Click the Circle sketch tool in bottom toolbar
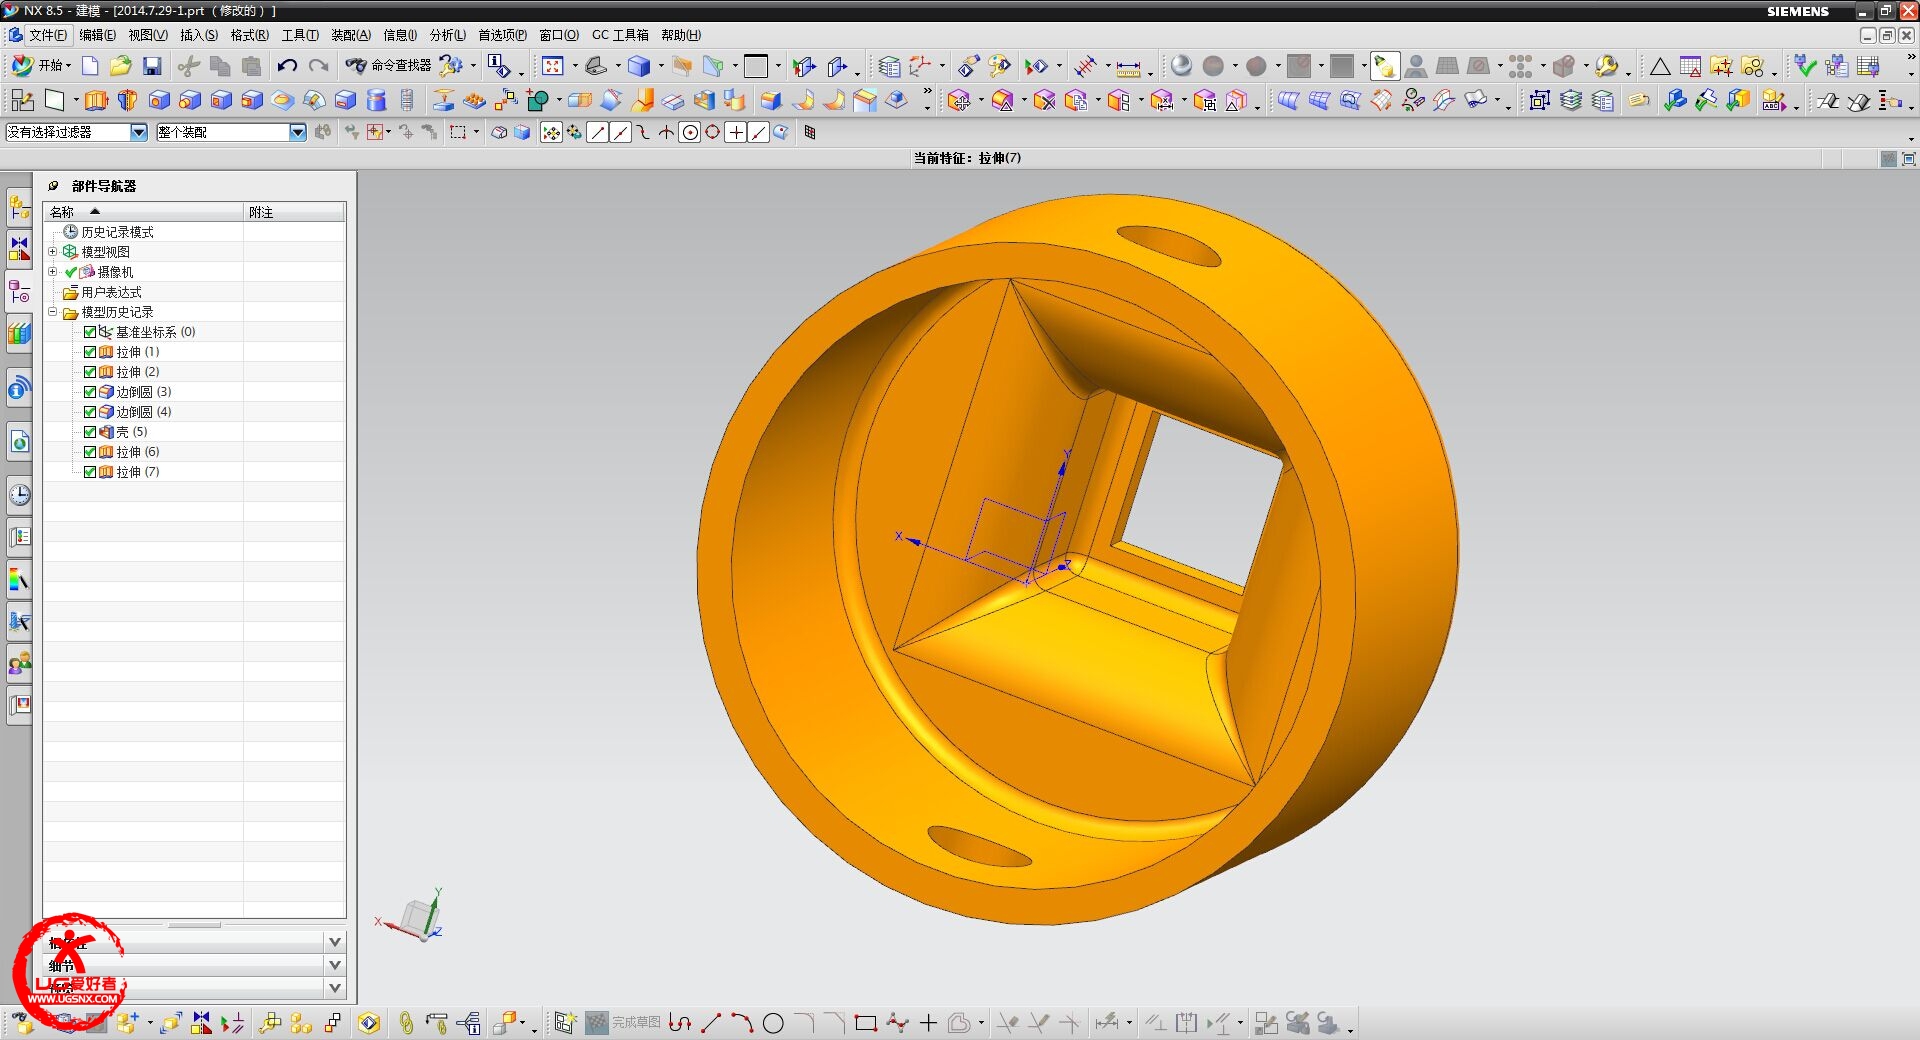The width and height of the screenshot is (1920, 1040). tap(773, 1023)
